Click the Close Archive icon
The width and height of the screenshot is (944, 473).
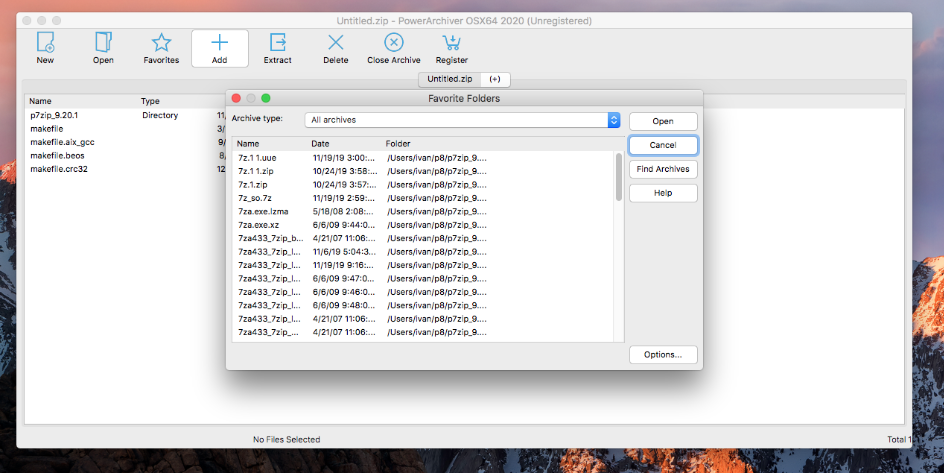(x=394, y=42)
